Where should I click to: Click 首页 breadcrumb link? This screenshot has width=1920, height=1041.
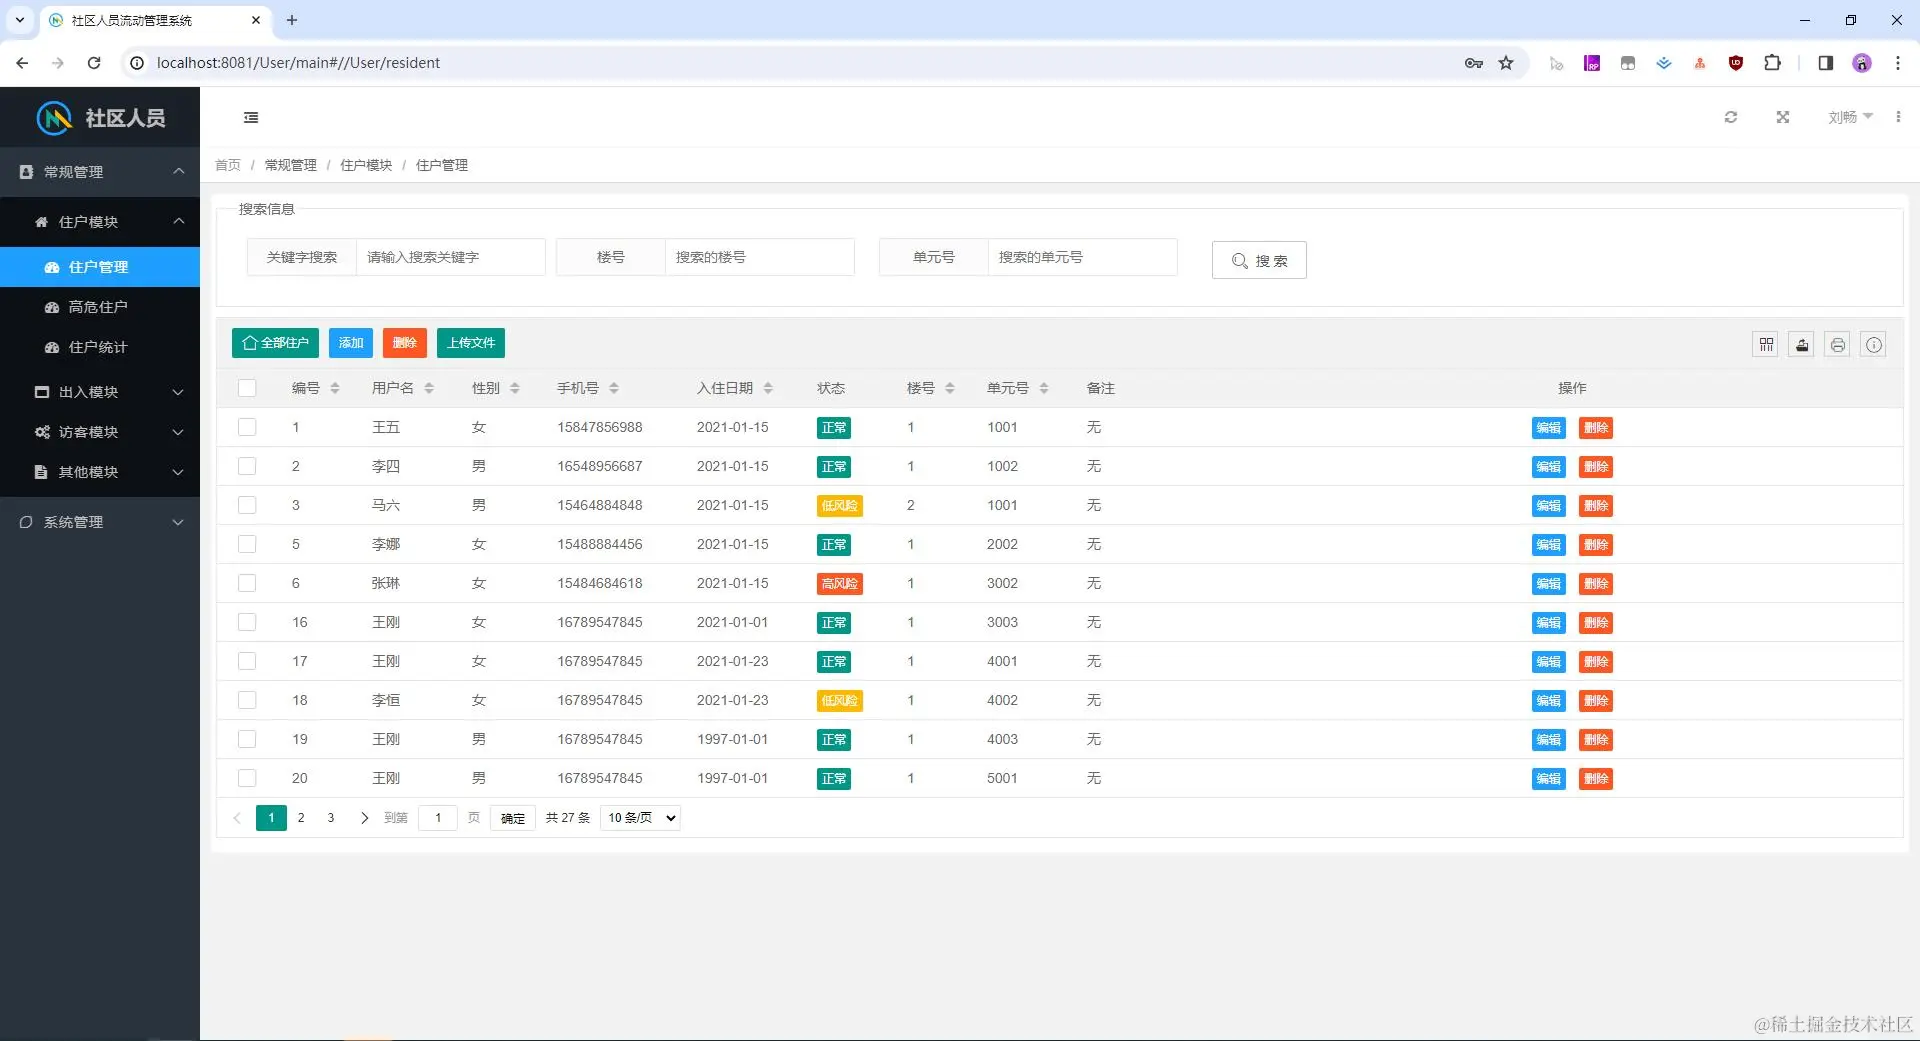coord(228,165)
